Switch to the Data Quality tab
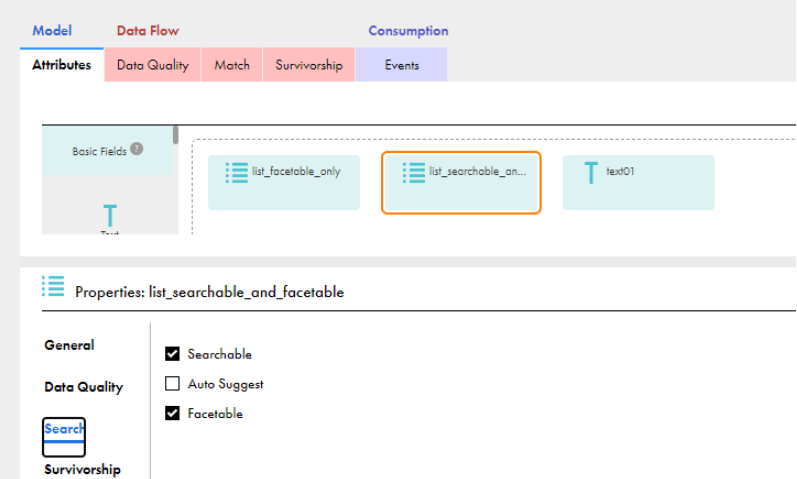 (x=152, y=65)
